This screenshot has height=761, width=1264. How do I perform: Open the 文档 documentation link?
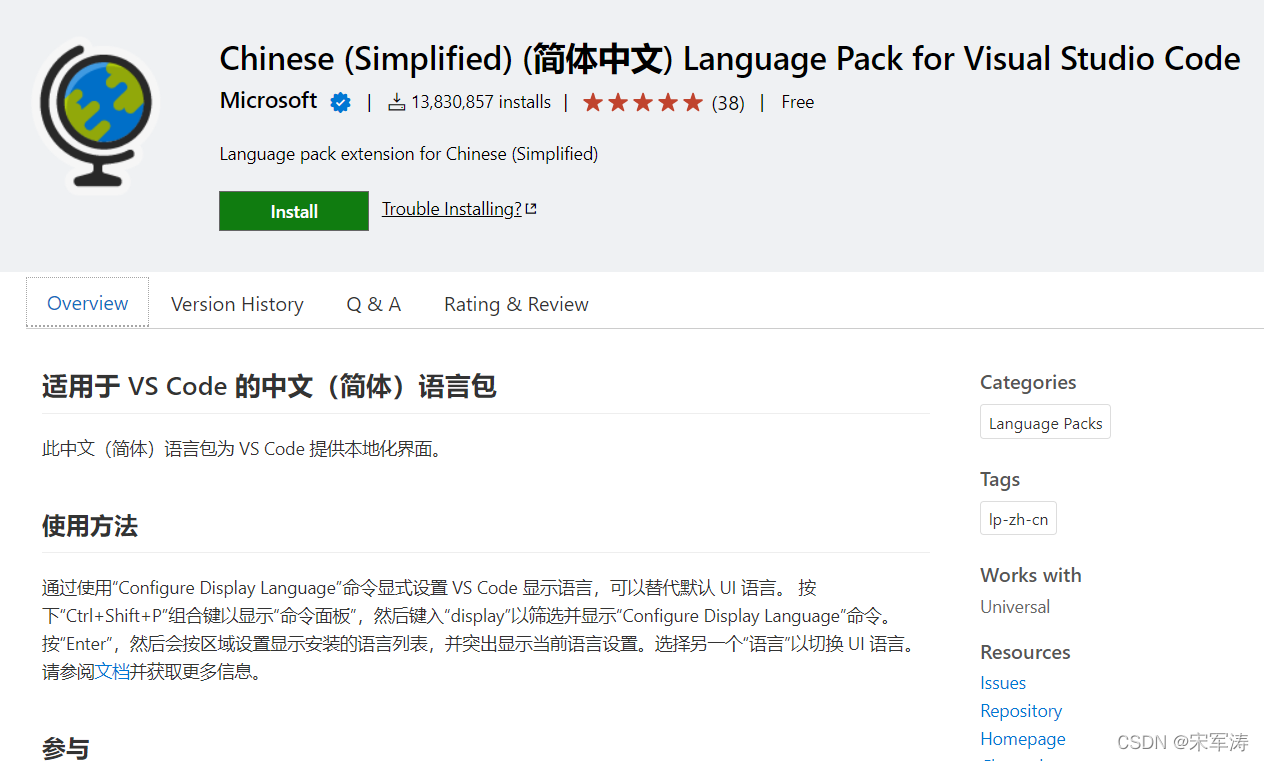(x=113, y=672)
